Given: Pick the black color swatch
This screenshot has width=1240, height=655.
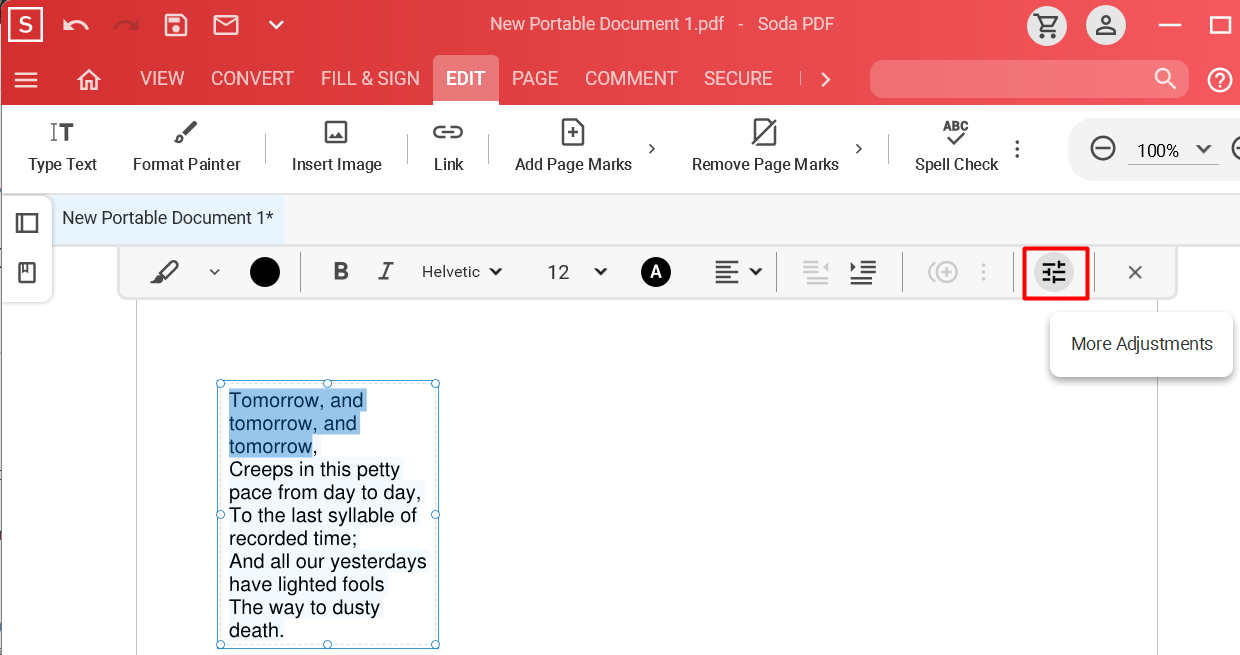Looking at the screenshot, I should tap(265, 271).
